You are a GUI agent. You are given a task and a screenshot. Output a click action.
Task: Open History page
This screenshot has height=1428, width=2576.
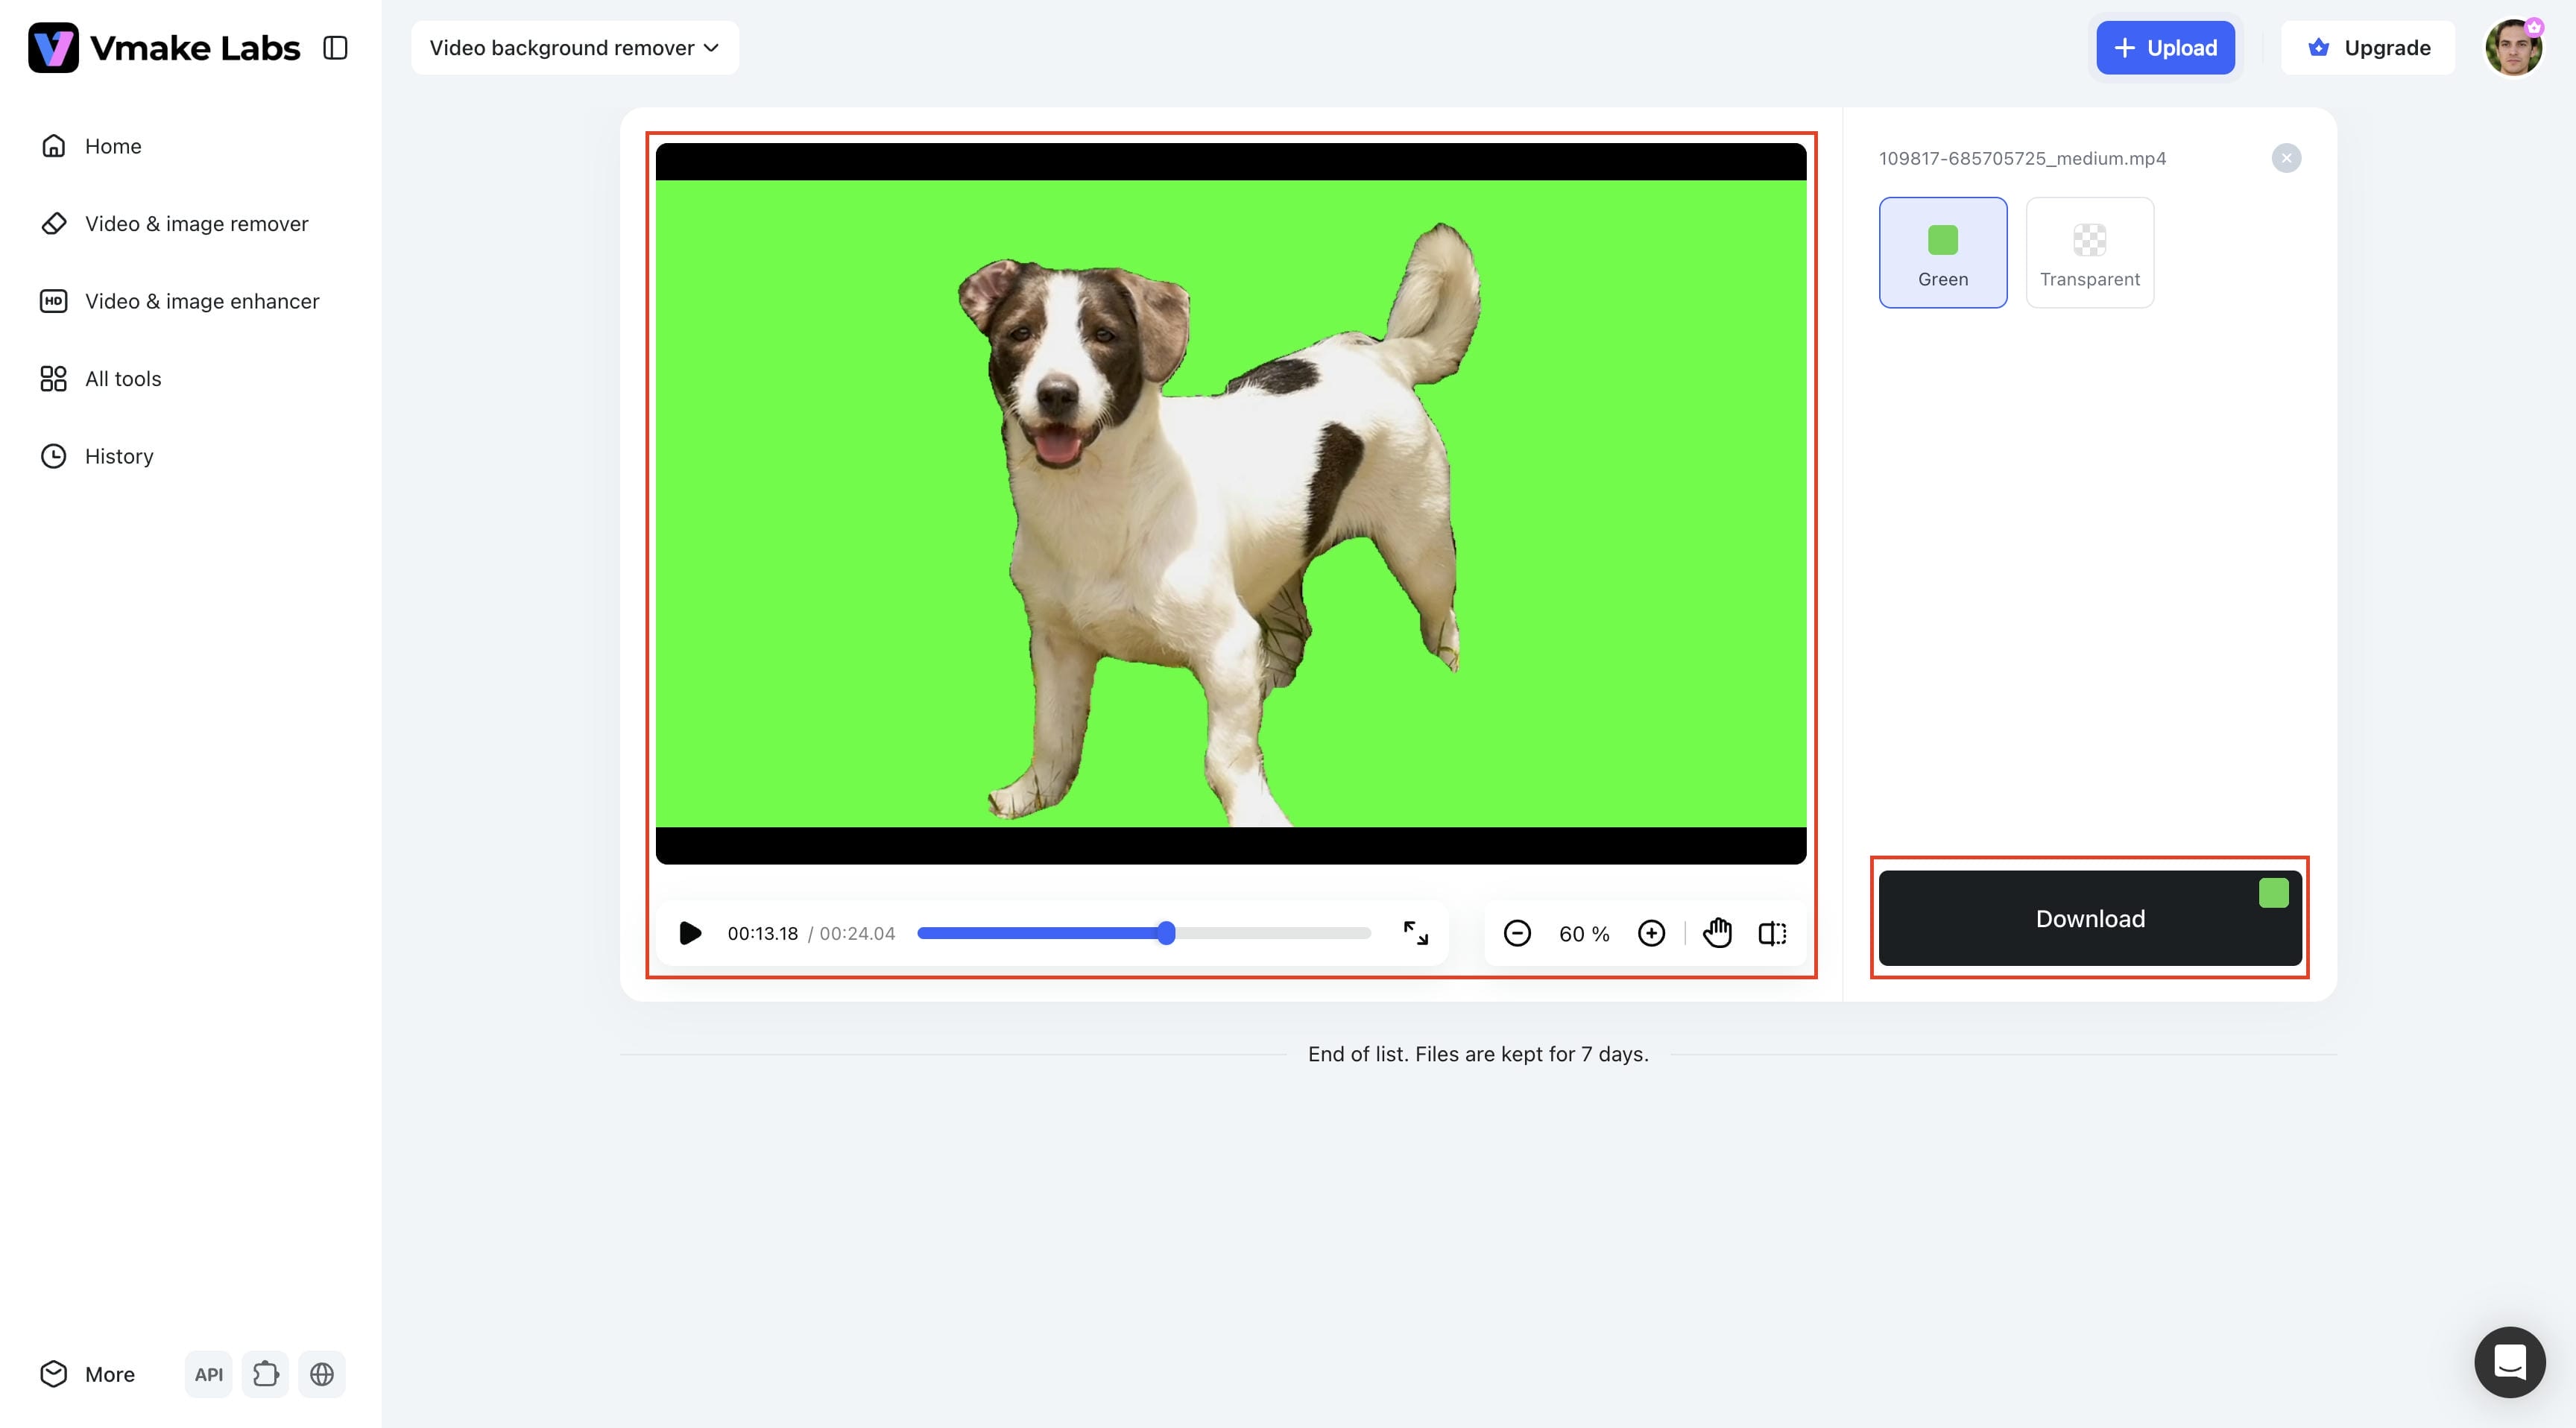[x=96, y=456]
